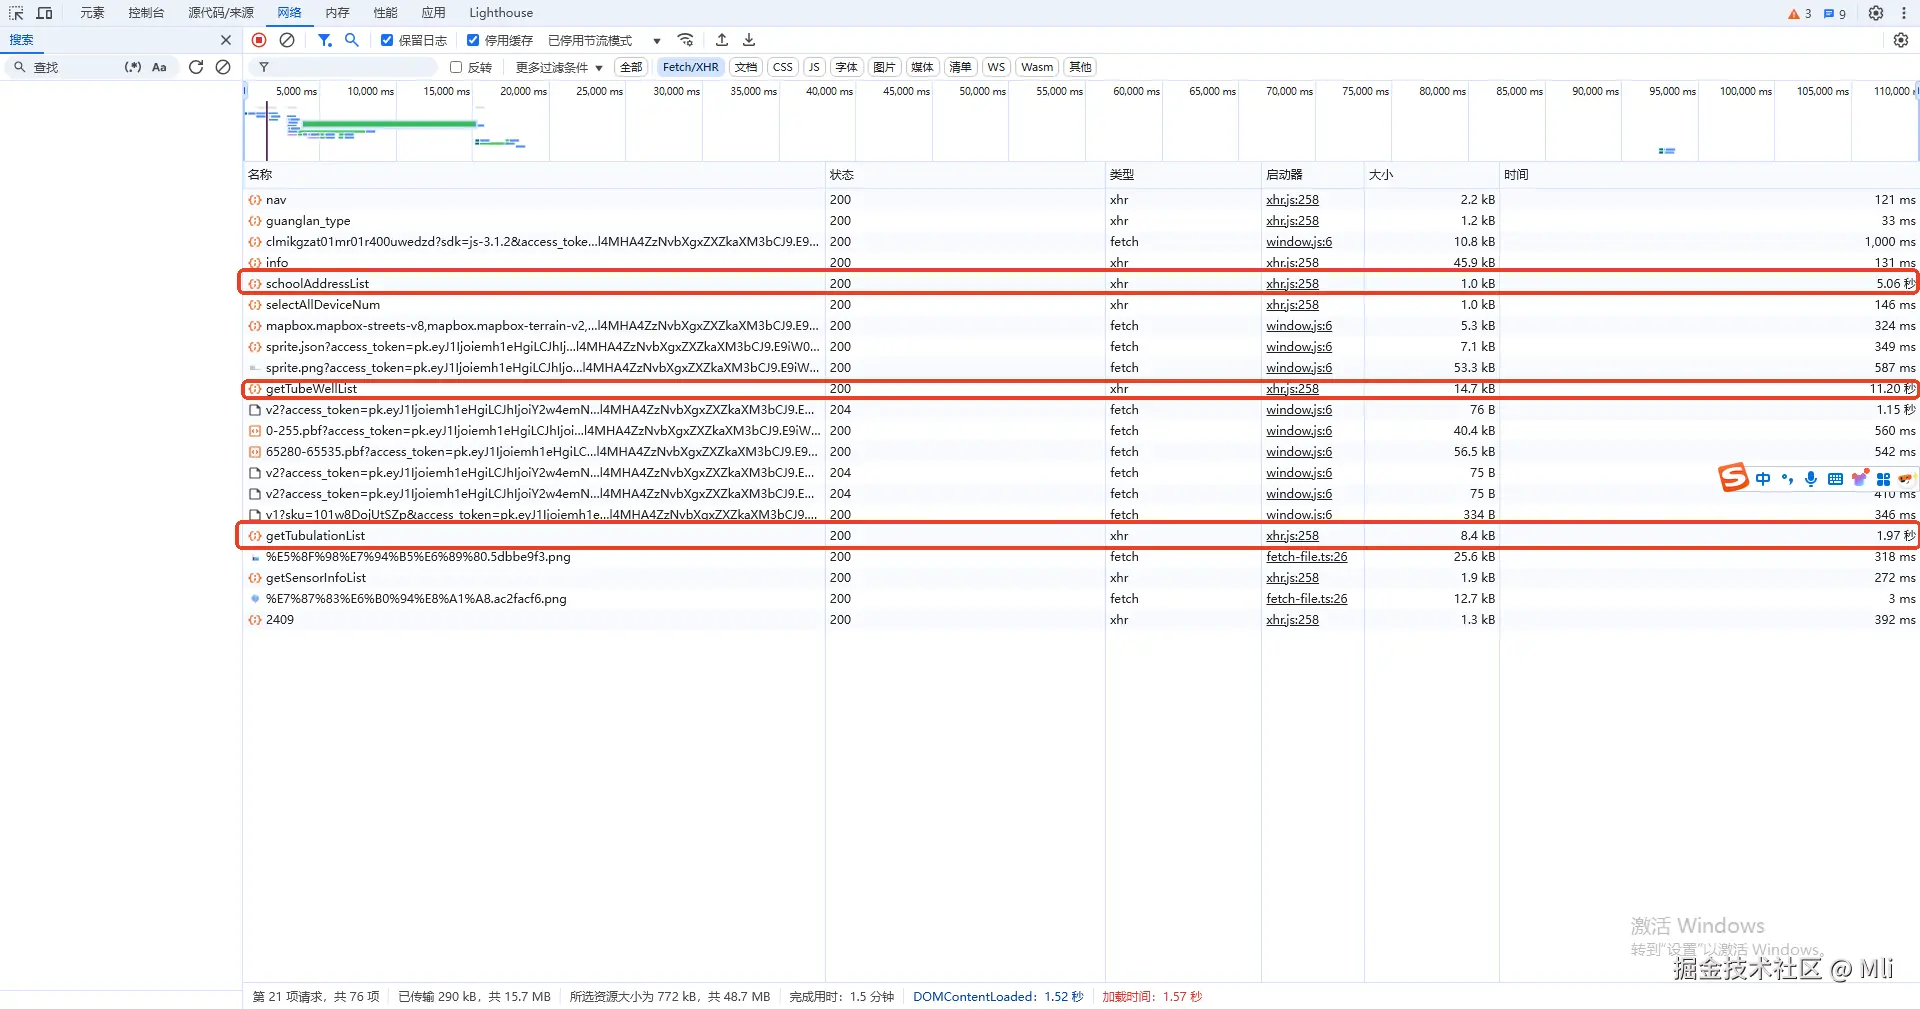Open network conditions wifi icon
This screenshot has height=1009, width=1920.
(685, 40)
